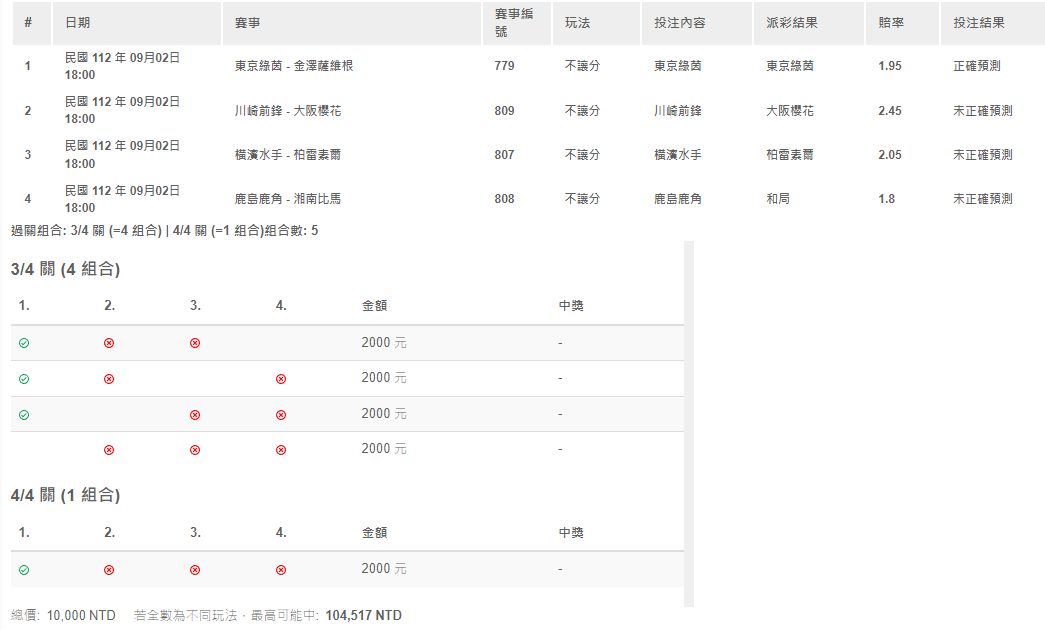
Task: Click the odds value 2.05
Action: click(x=890, y=155)
